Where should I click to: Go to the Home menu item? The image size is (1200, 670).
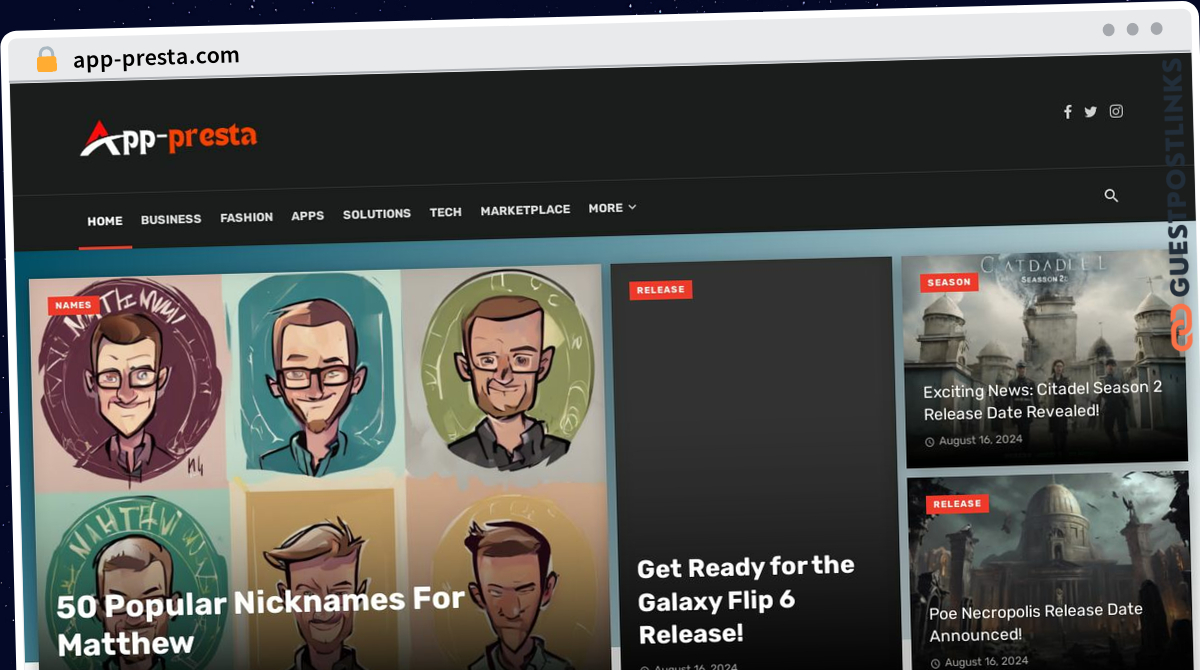pos(105,221)
